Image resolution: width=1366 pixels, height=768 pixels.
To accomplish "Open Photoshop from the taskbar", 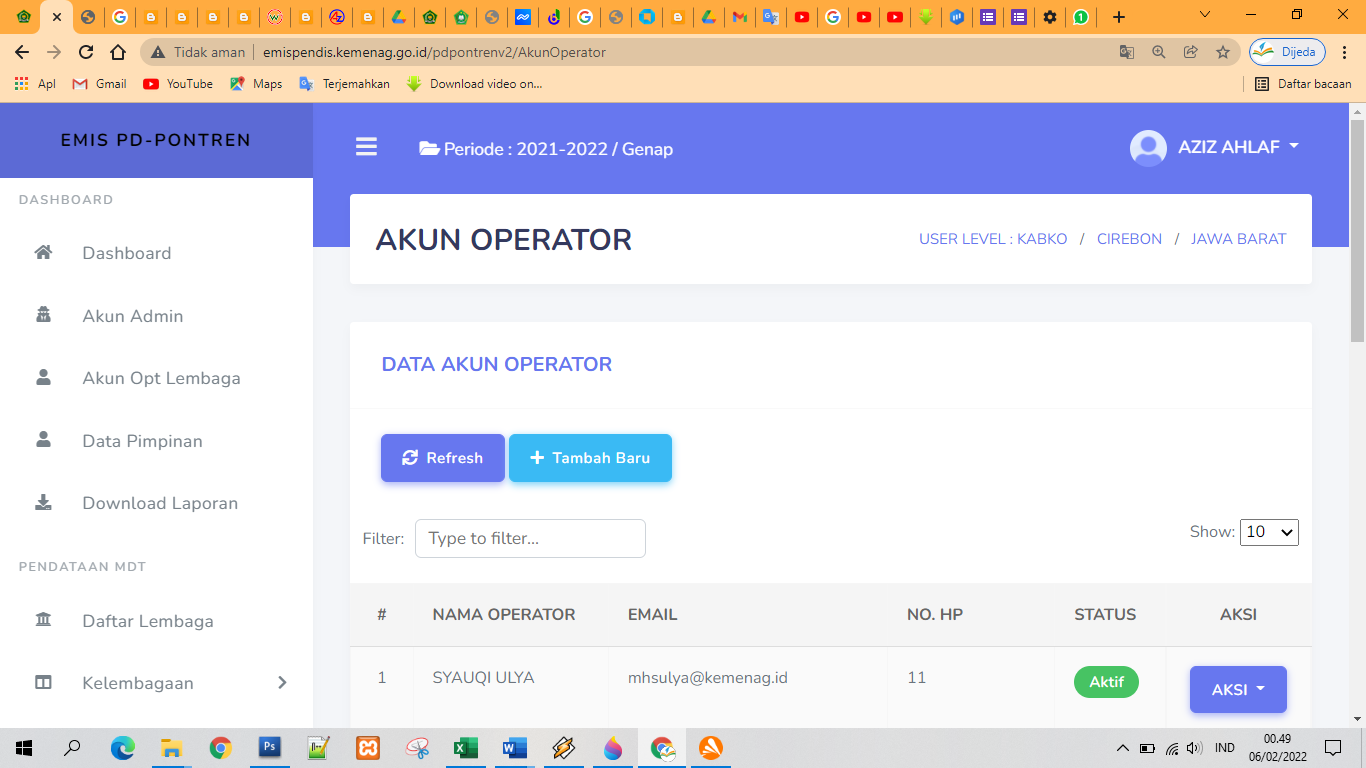I will [269, 747].
